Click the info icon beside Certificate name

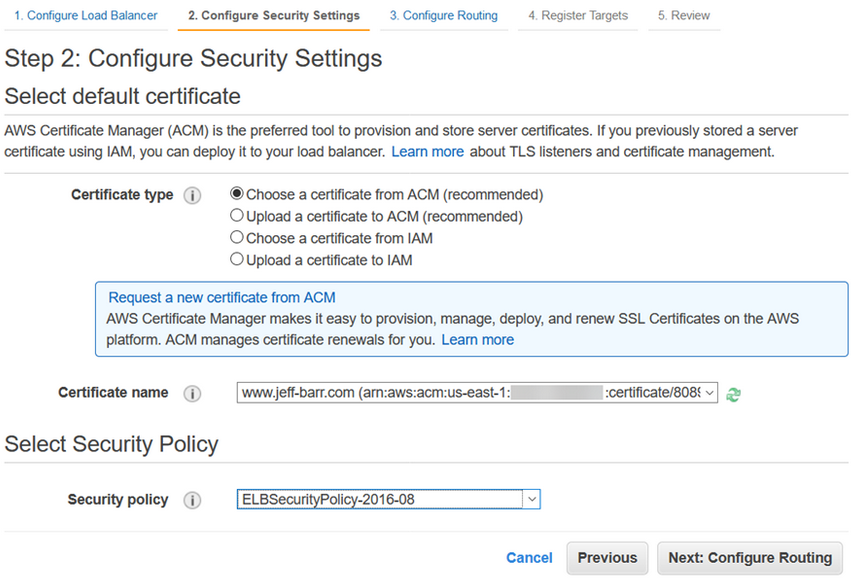193,393
